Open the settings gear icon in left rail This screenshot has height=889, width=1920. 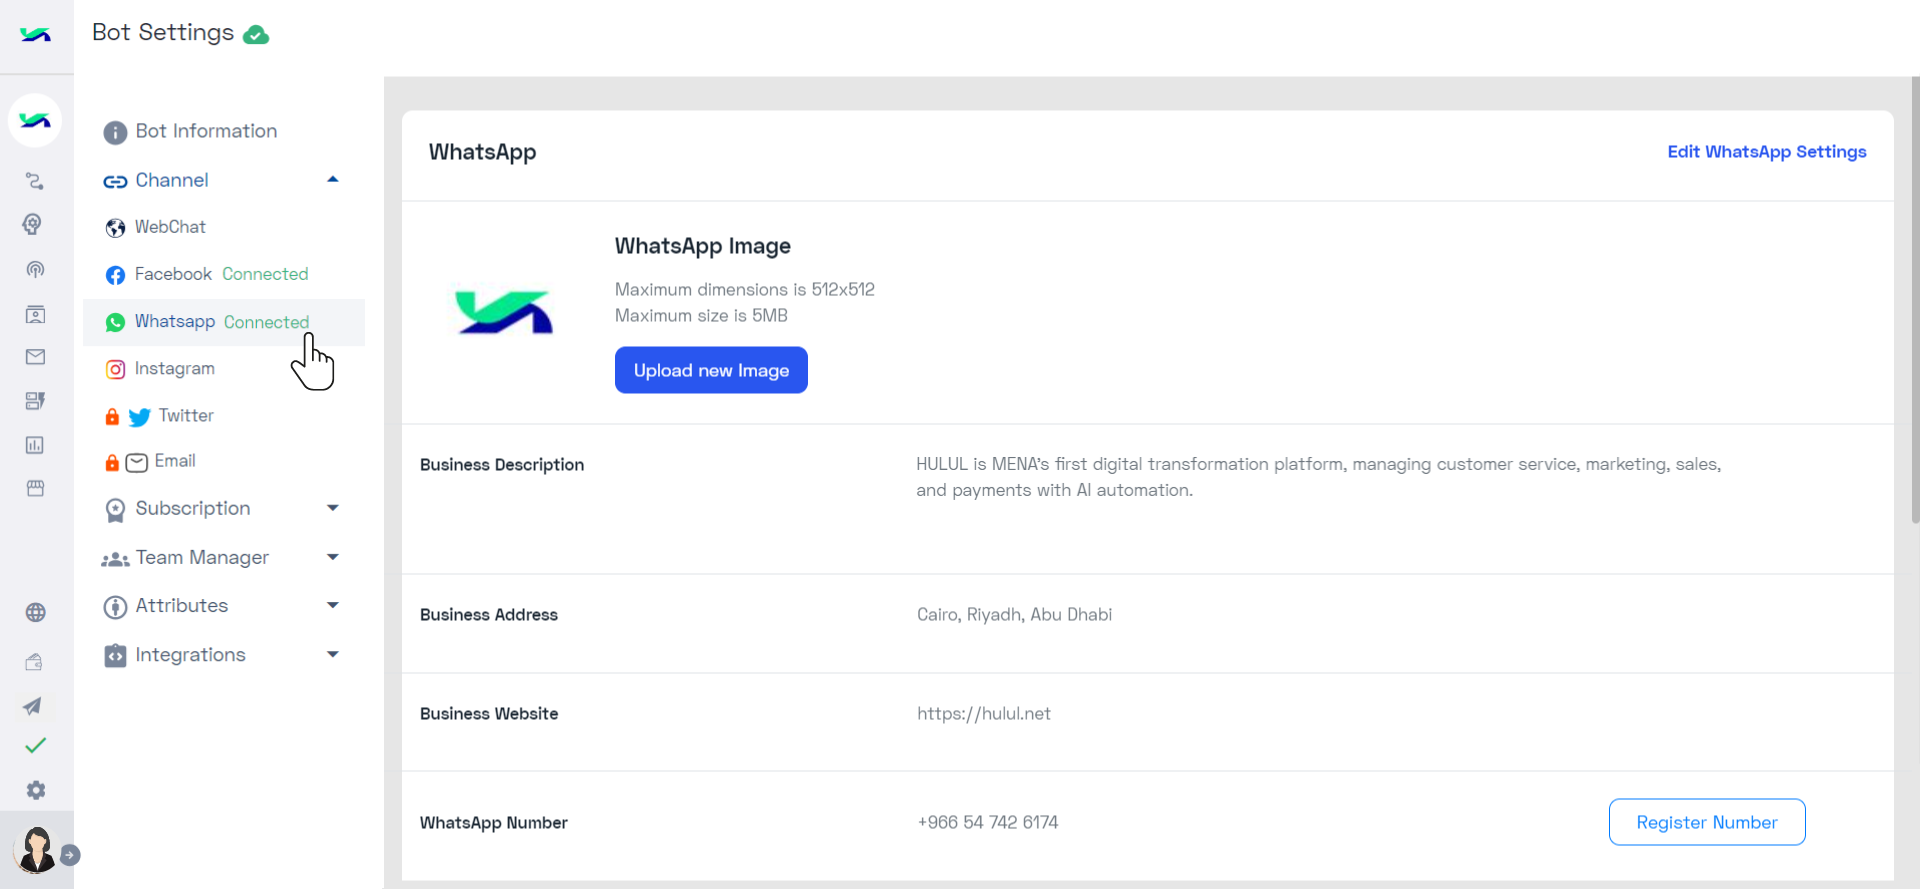36,790
